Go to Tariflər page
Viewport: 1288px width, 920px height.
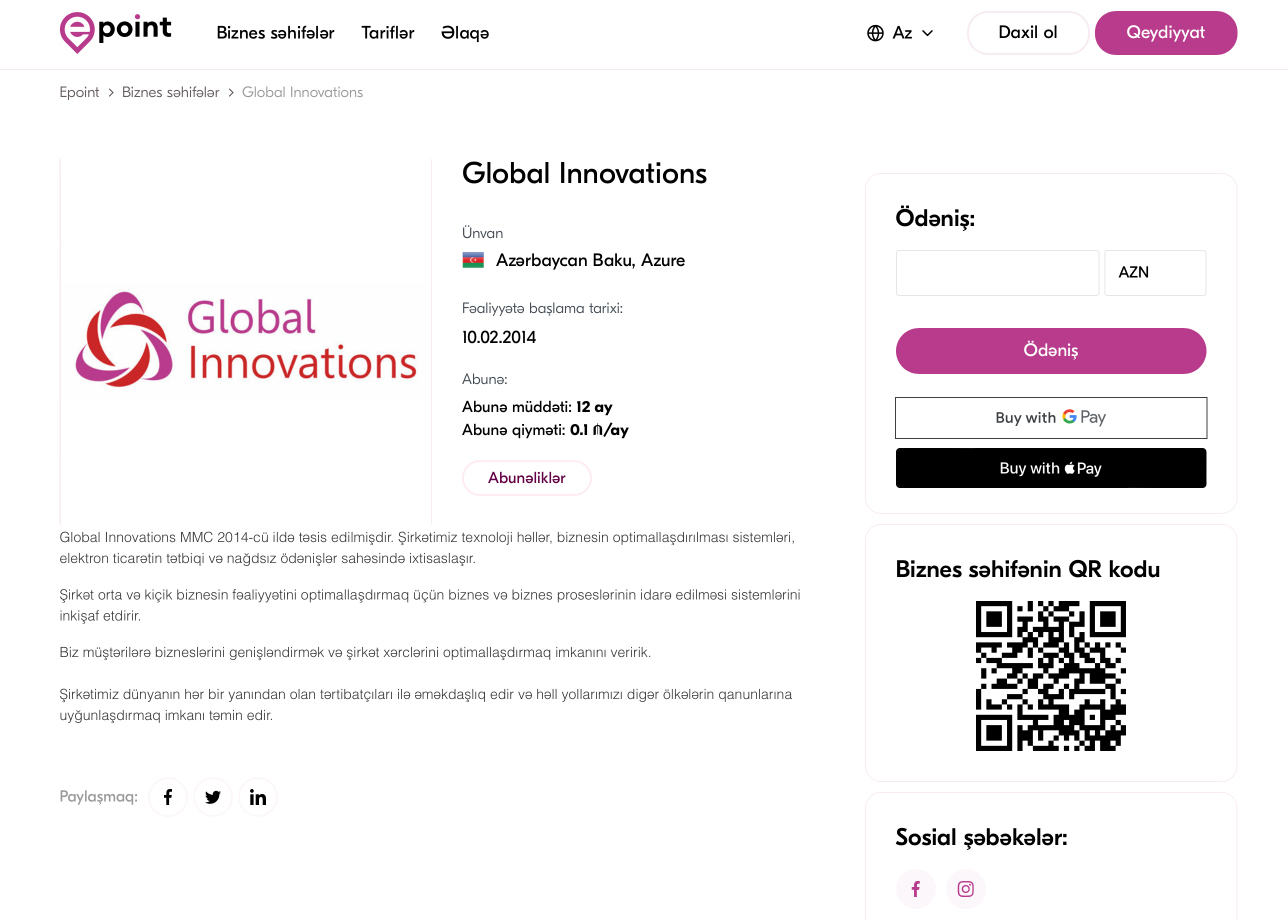click(x=388, y=33)
